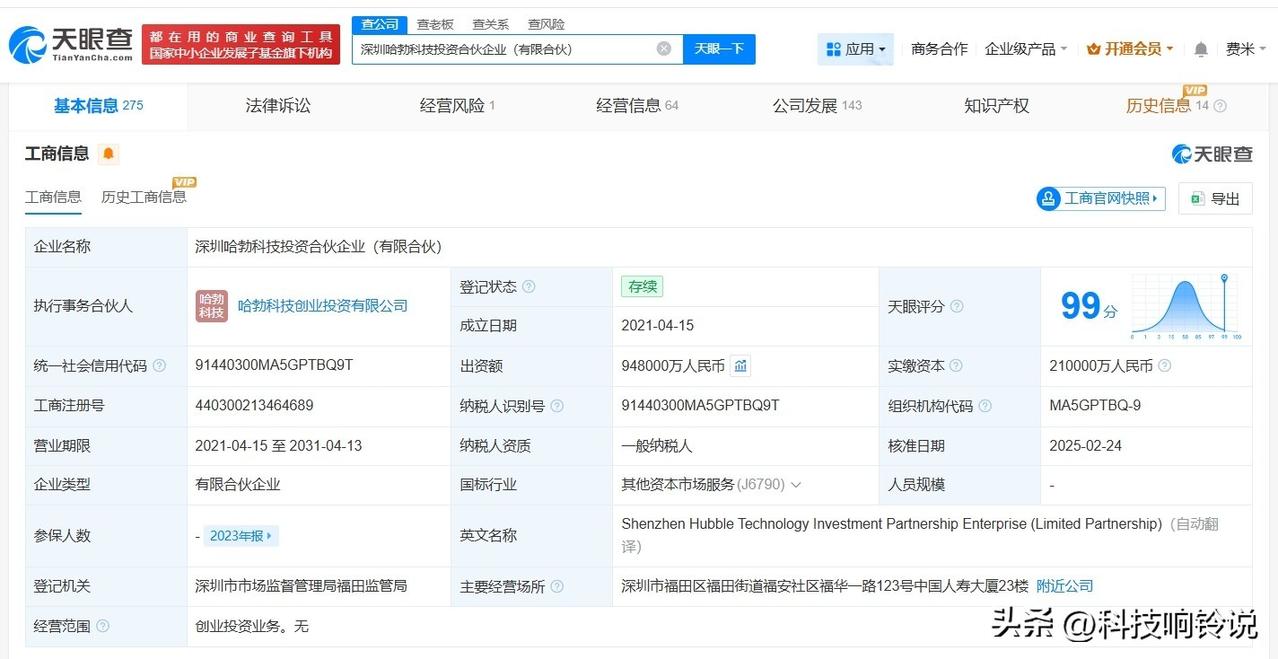Click the 深圳市市场监督管理局福田监管局 registrar value
Image resolution: width=1278 pixels, height=659 pixels.
[x=301, y=586]
